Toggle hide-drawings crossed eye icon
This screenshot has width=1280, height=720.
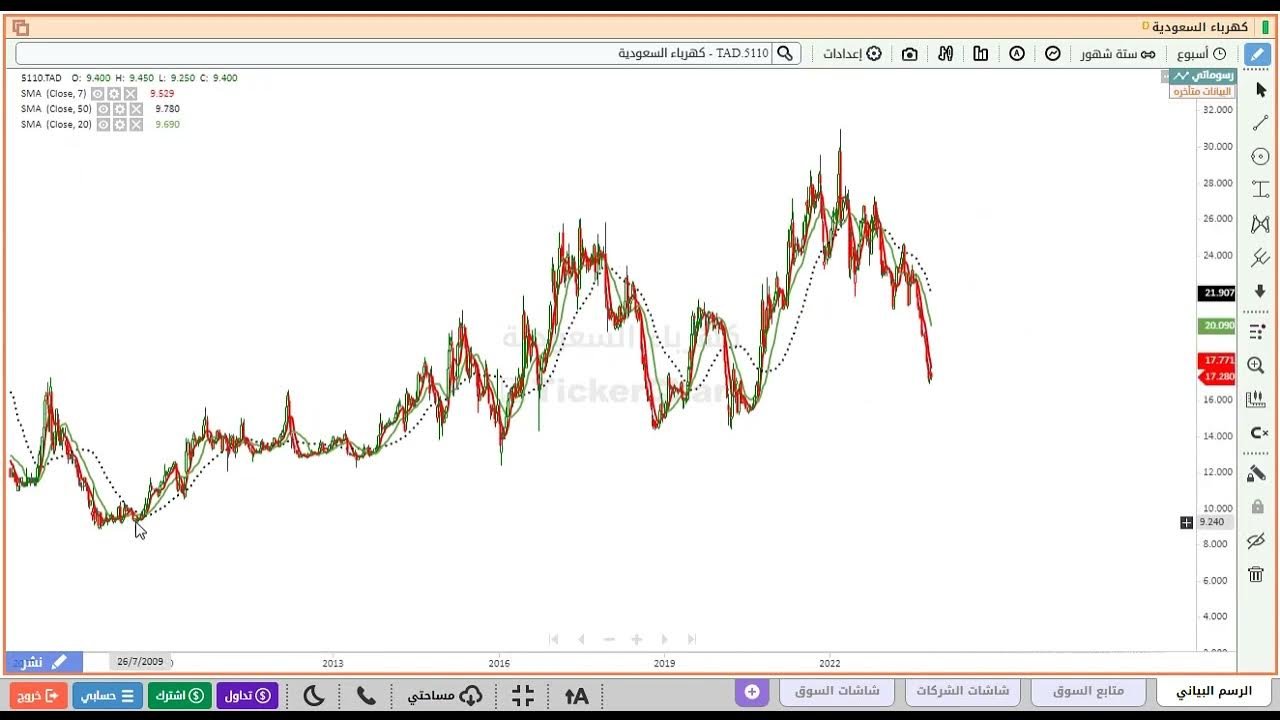pos(1256,541)
